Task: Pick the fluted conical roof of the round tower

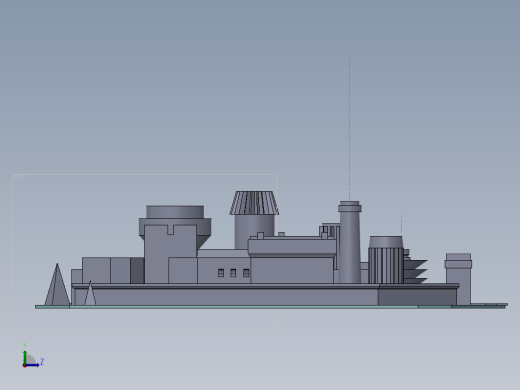Action: tap(254, 203)
